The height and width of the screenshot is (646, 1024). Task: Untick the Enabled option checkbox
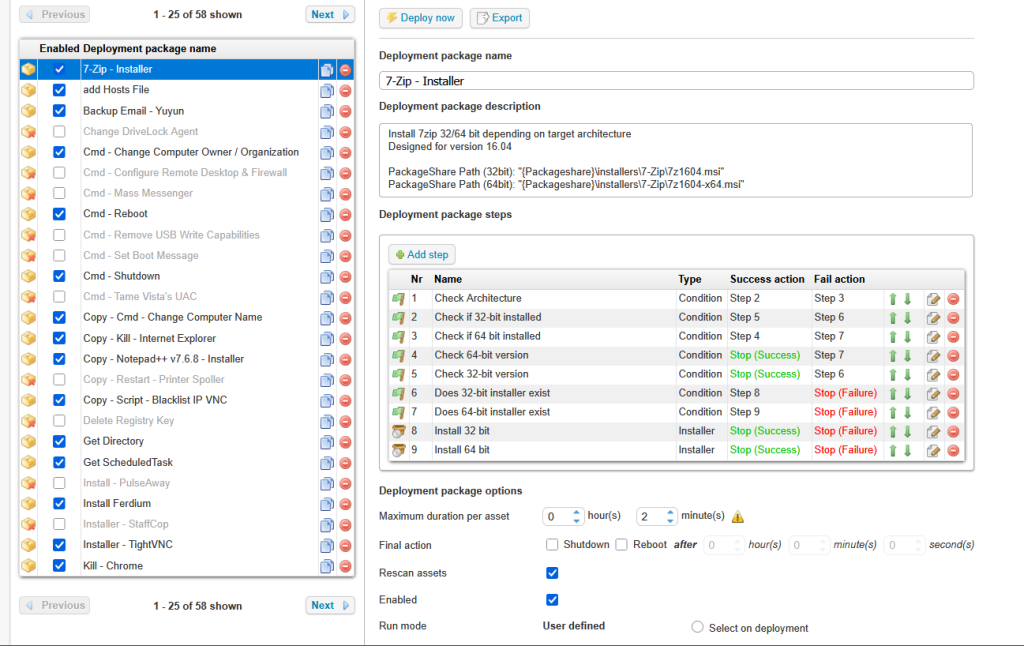[x=552, y=600]
